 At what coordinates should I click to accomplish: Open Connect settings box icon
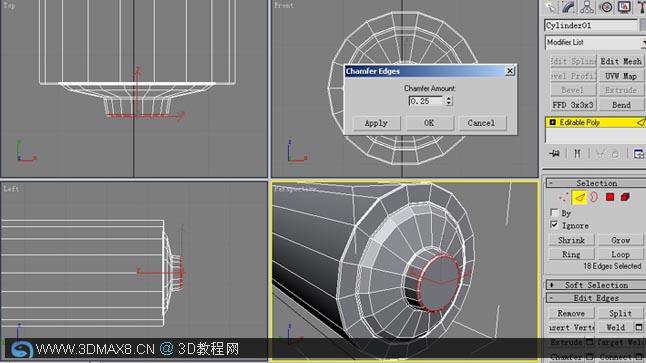(x=639, y=356)
